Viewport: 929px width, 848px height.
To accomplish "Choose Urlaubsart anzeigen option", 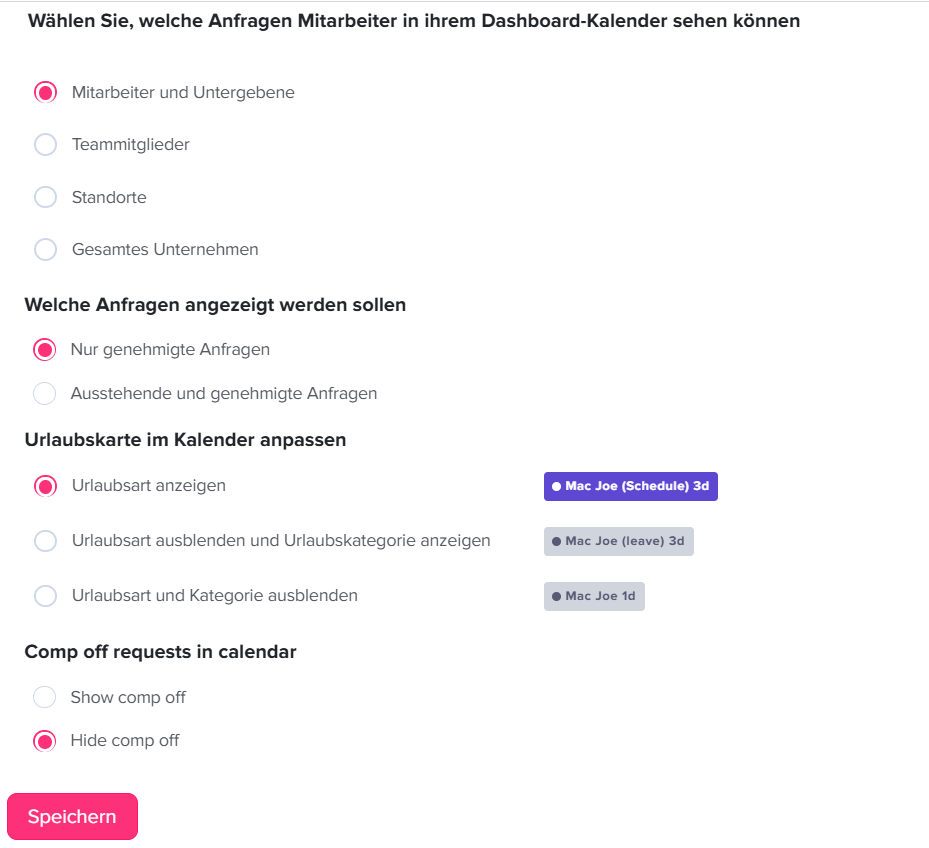I will click(45, 486).
